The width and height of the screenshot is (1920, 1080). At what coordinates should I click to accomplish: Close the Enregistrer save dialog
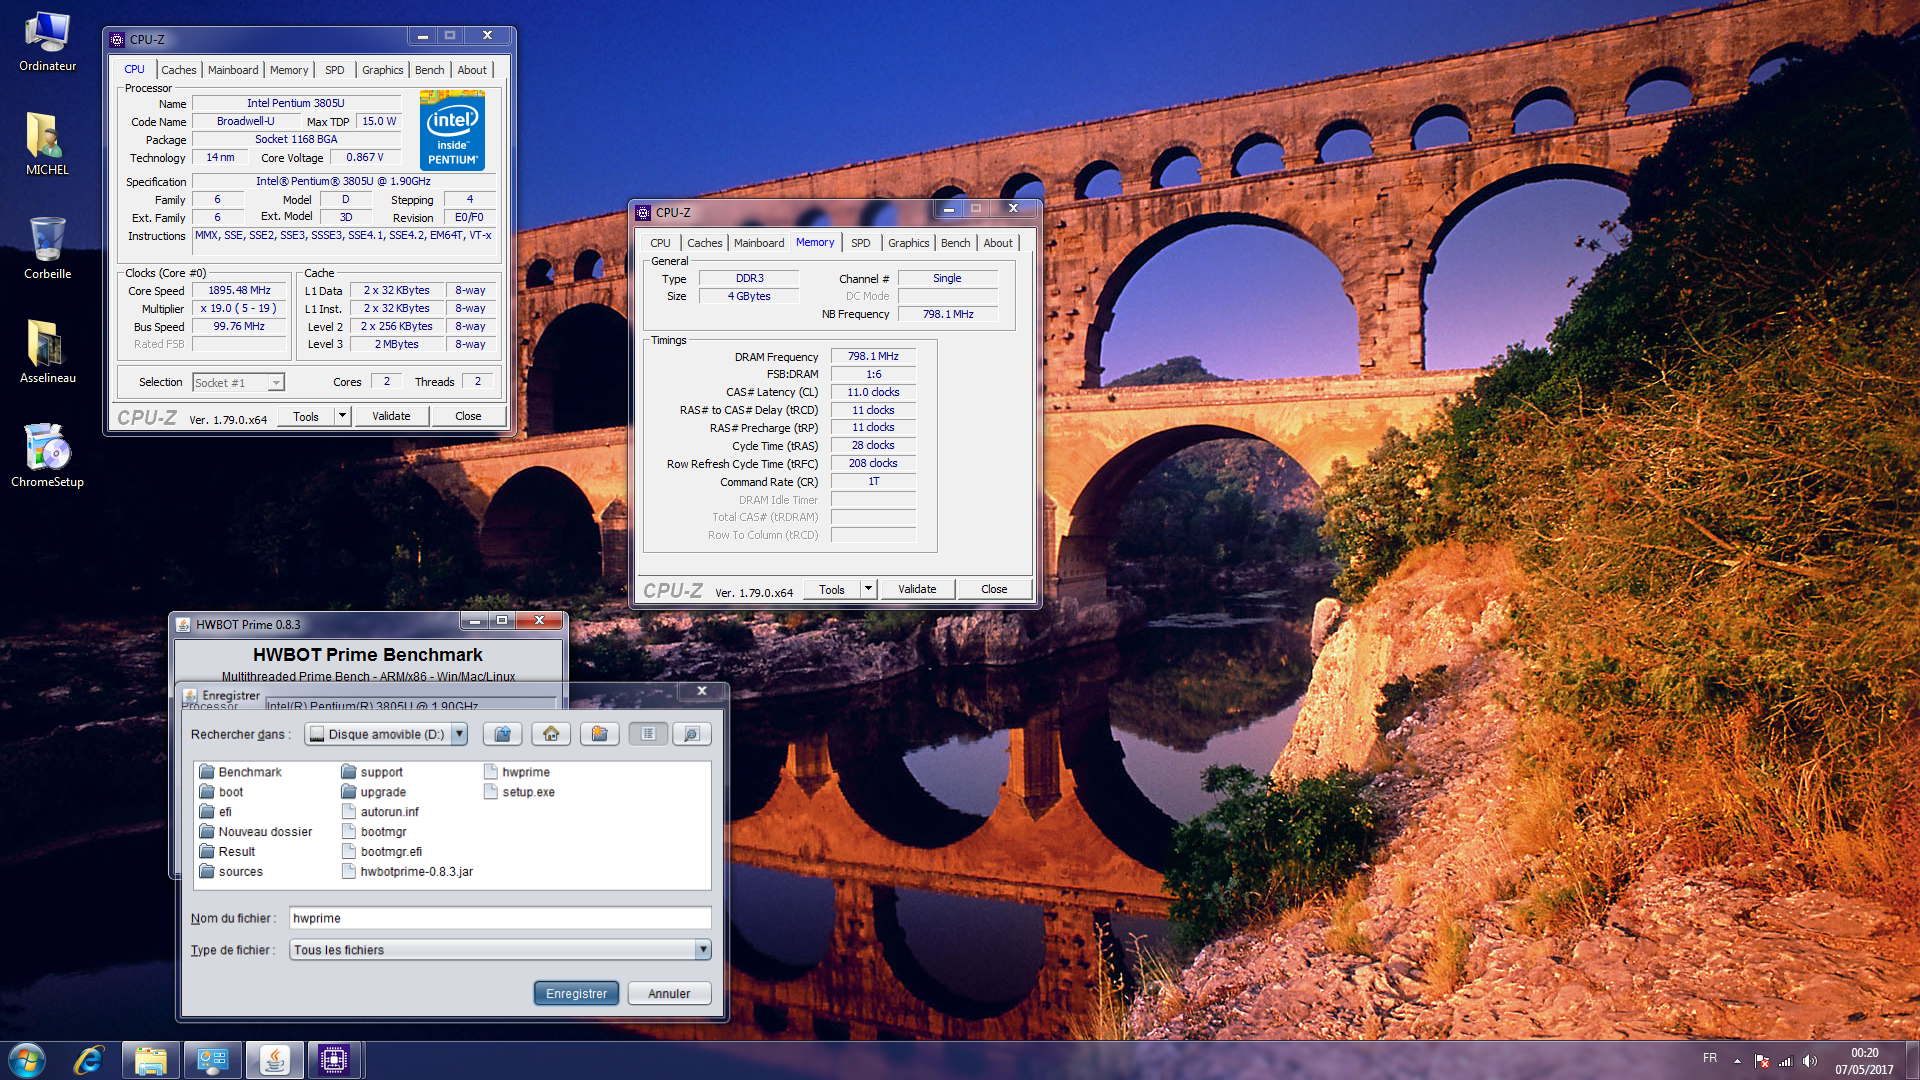[x=702, y=691]
